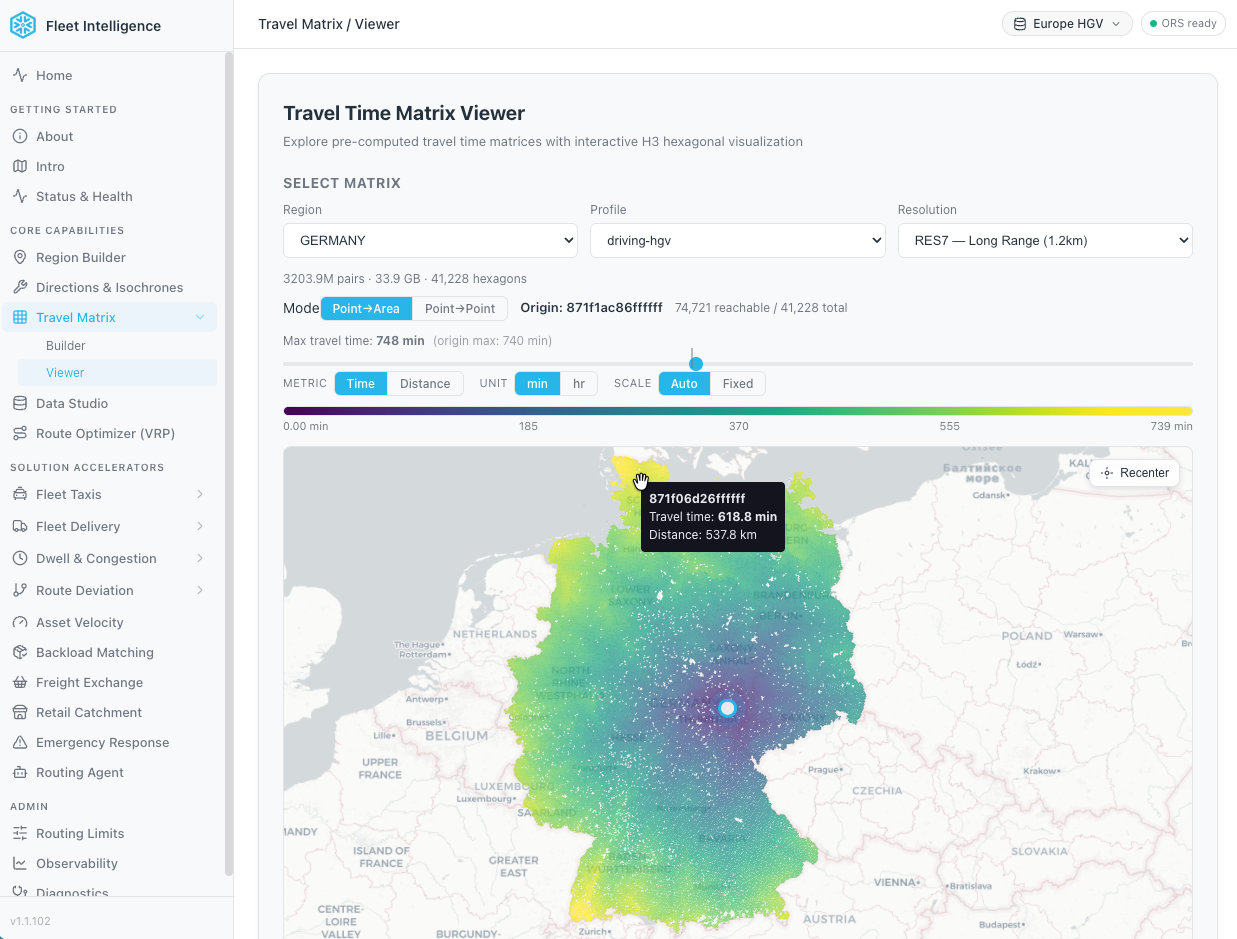Open the Builder submenu item
This screenshot has width=1237, height=939.
pos(66,345)
